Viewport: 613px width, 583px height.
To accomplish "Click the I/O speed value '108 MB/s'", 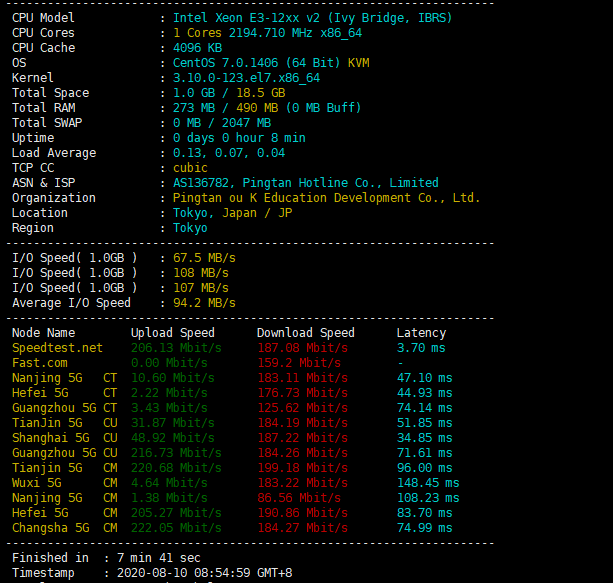I will pyautogui.click(x=201, y=273).
